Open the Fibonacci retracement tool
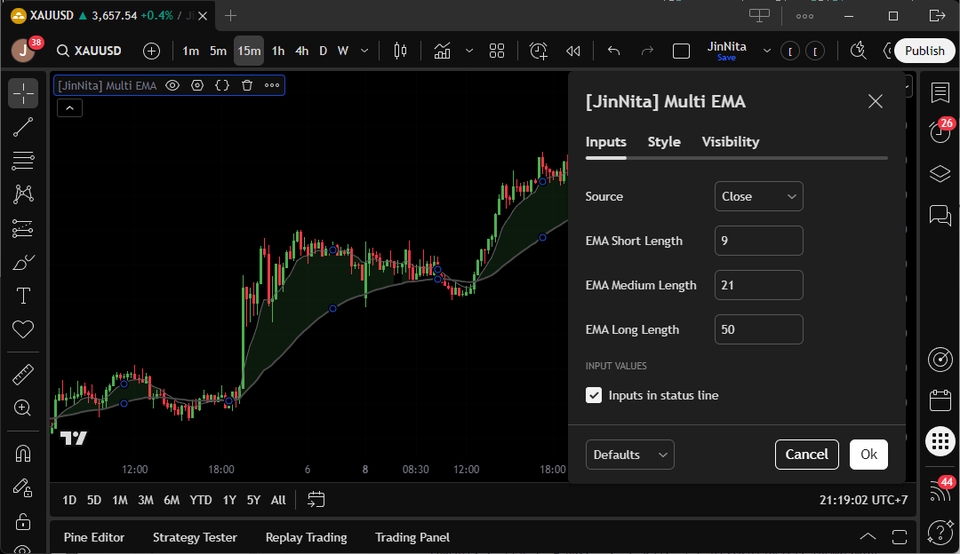 tap(23, 160)
